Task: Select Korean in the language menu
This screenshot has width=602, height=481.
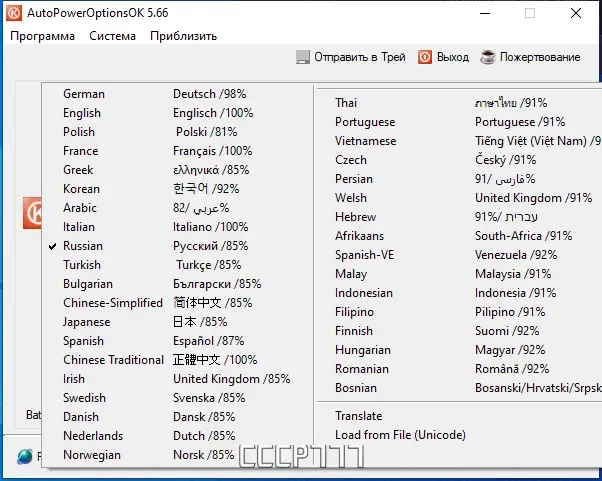Action: click(178, 189)
